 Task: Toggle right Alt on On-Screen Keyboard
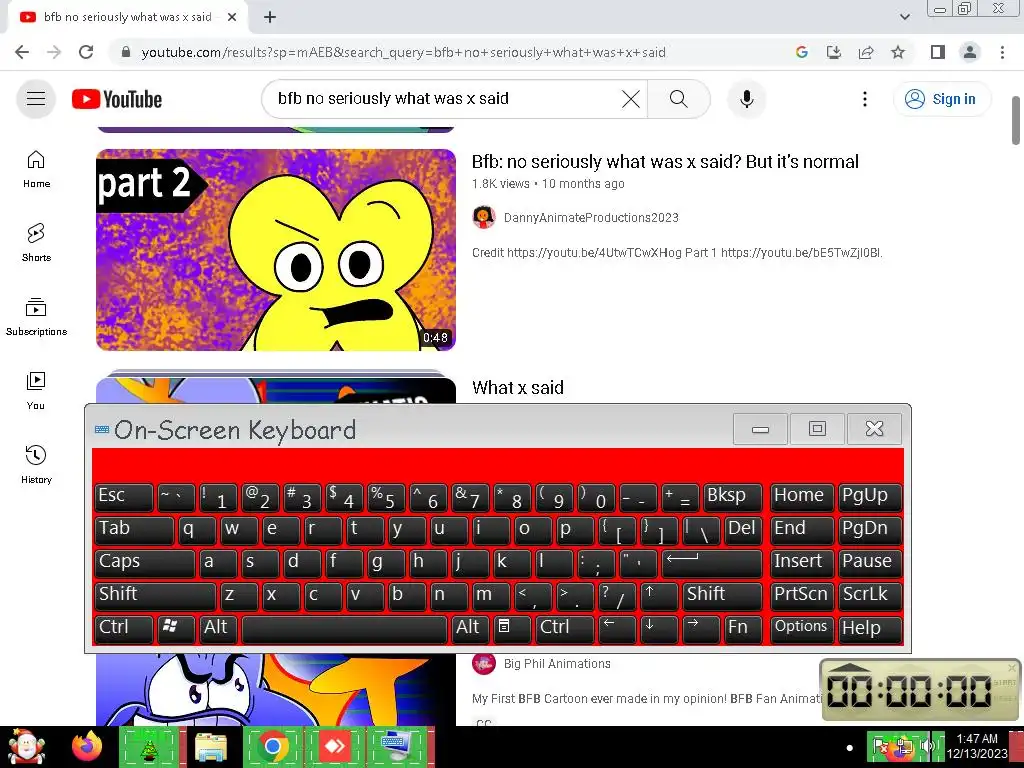coord(468,628)
